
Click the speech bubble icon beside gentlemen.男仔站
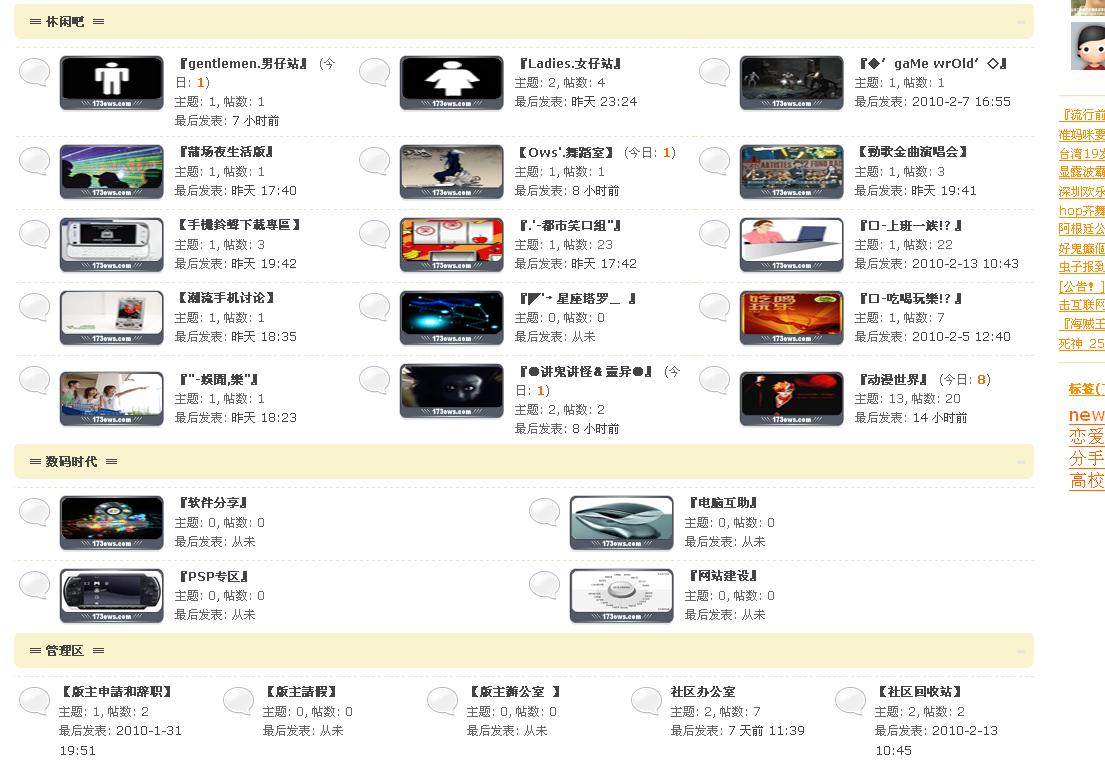pos(35,72)
